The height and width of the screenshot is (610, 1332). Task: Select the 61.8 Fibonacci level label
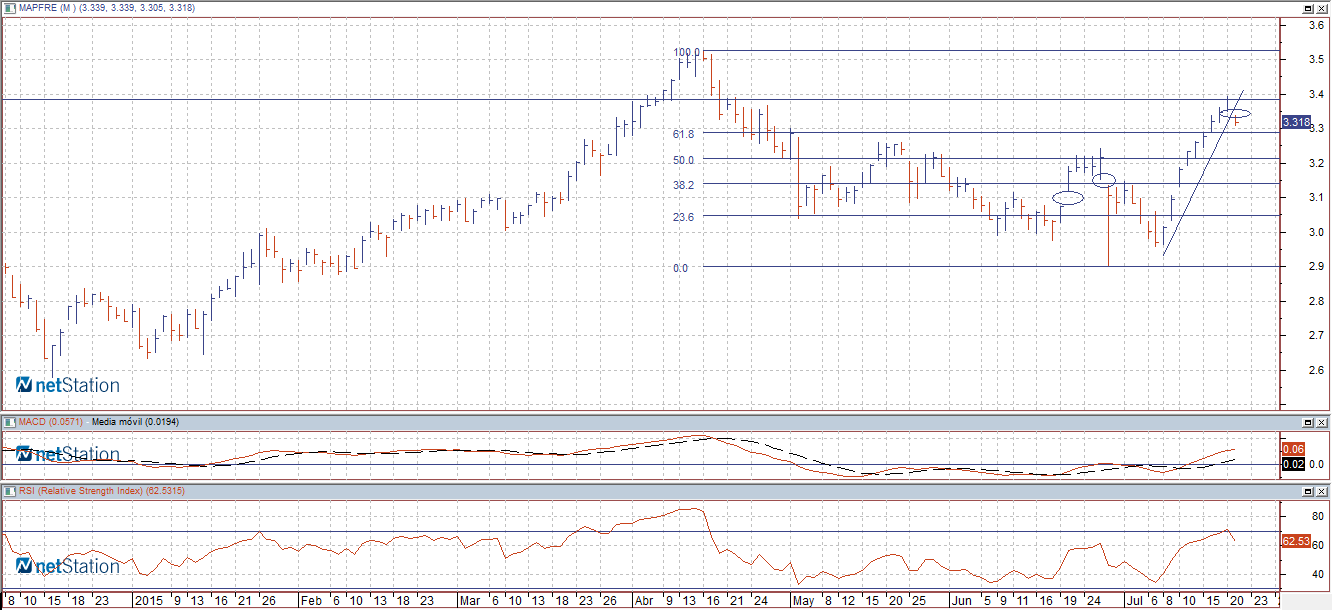coord(684,133)
